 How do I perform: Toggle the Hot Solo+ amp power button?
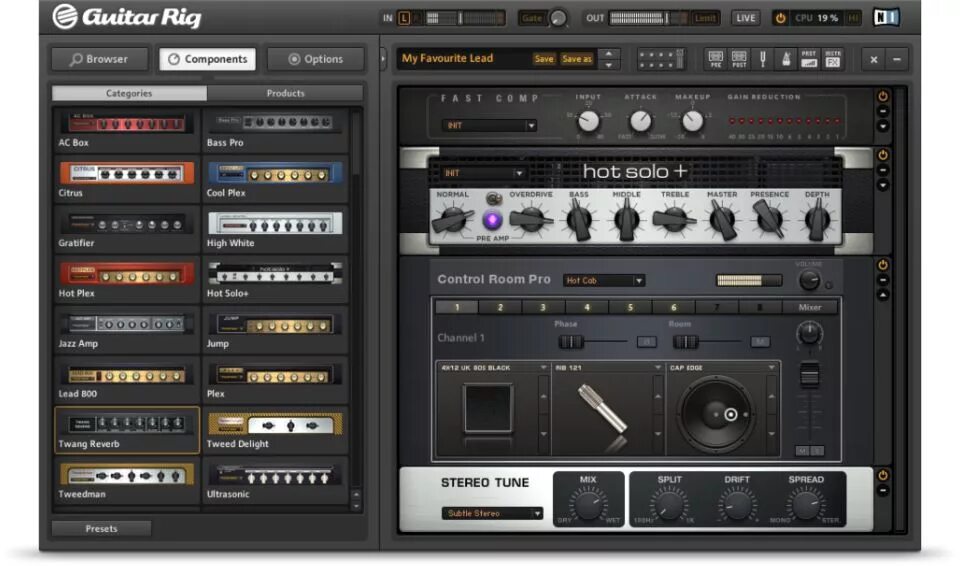pos(883,155)
